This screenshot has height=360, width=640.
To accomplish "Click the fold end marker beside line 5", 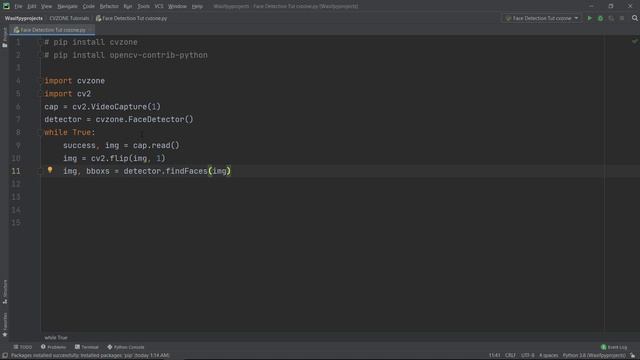I will [40, 94].
